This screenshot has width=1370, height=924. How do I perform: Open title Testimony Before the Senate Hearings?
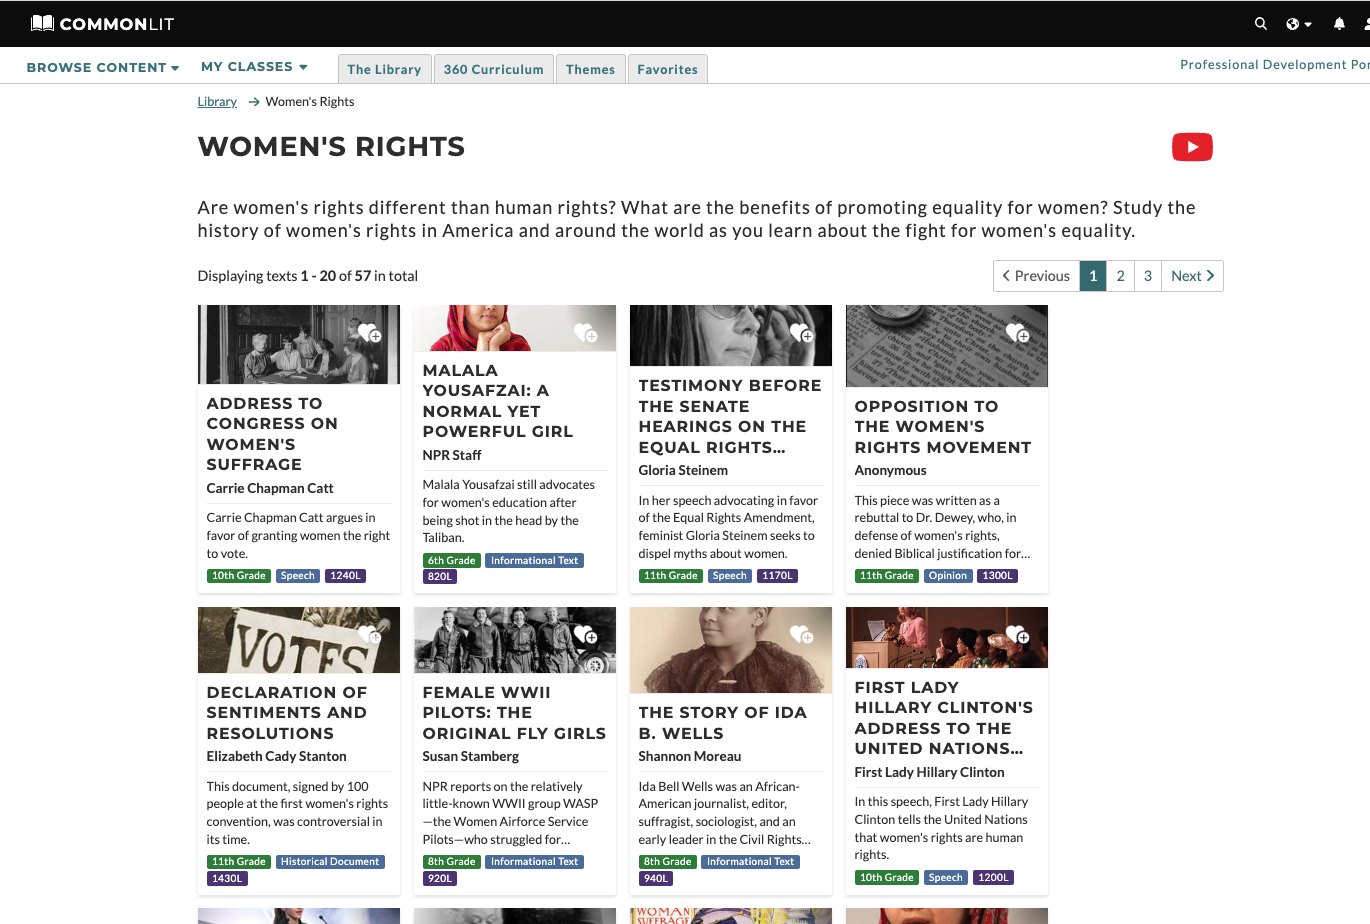[x=730, y=416]
